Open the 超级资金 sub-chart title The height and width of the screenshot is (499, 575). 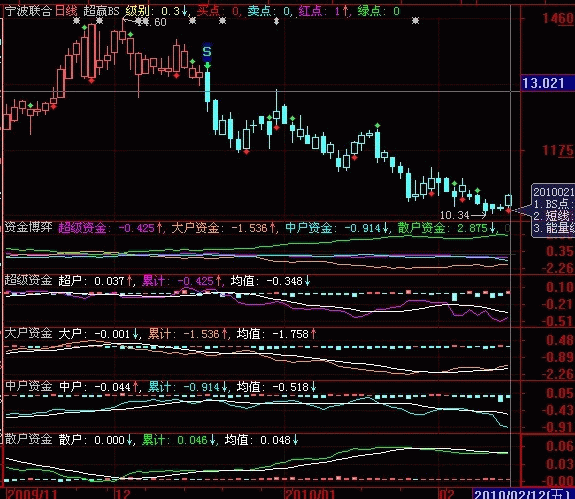tap(29, 280)
